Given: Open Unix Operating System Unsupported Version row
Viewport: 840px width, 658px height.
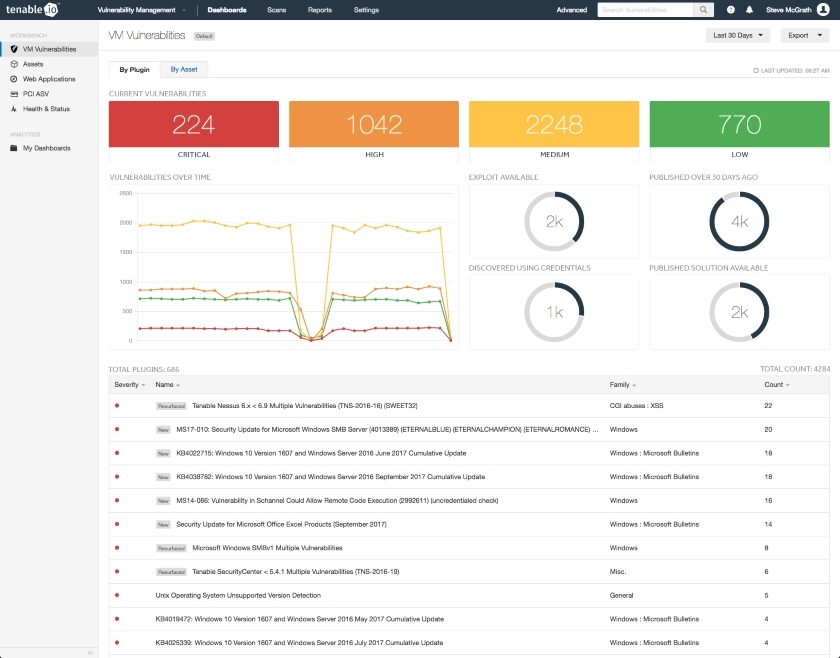Looking at the screenshot, I should [469, 595].
